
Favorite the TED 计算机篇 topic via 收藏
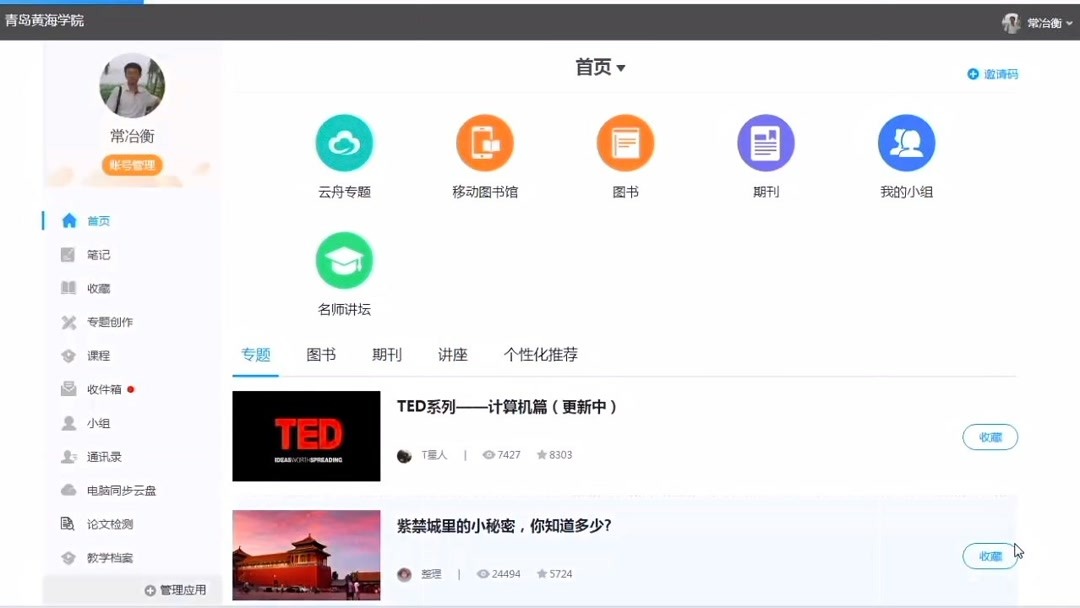[989, 437]
